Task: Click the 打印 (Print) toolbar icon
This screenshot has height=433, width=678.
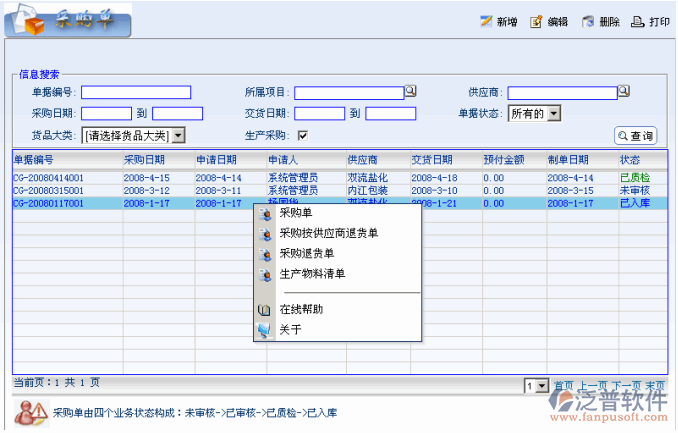Action: [x=638, y=21]
